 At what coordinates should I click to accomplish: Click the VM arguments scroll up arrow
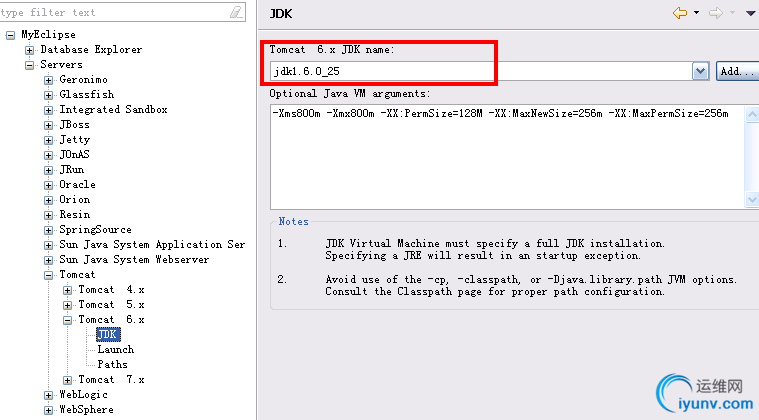point(752,114)
